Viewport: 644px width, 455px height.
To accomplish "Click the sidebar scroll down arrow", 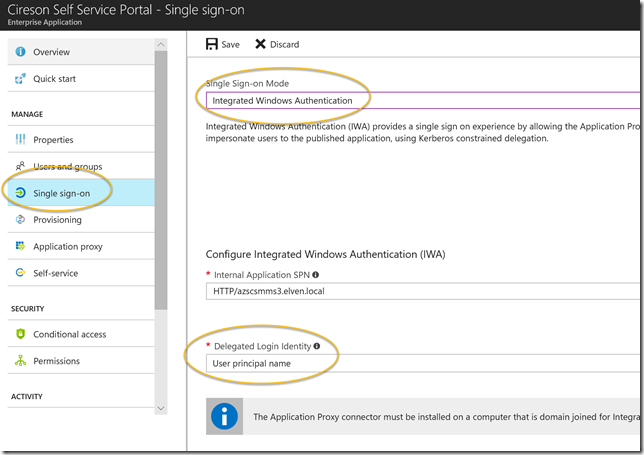I will pyautogui.click(x=161, y=408).
